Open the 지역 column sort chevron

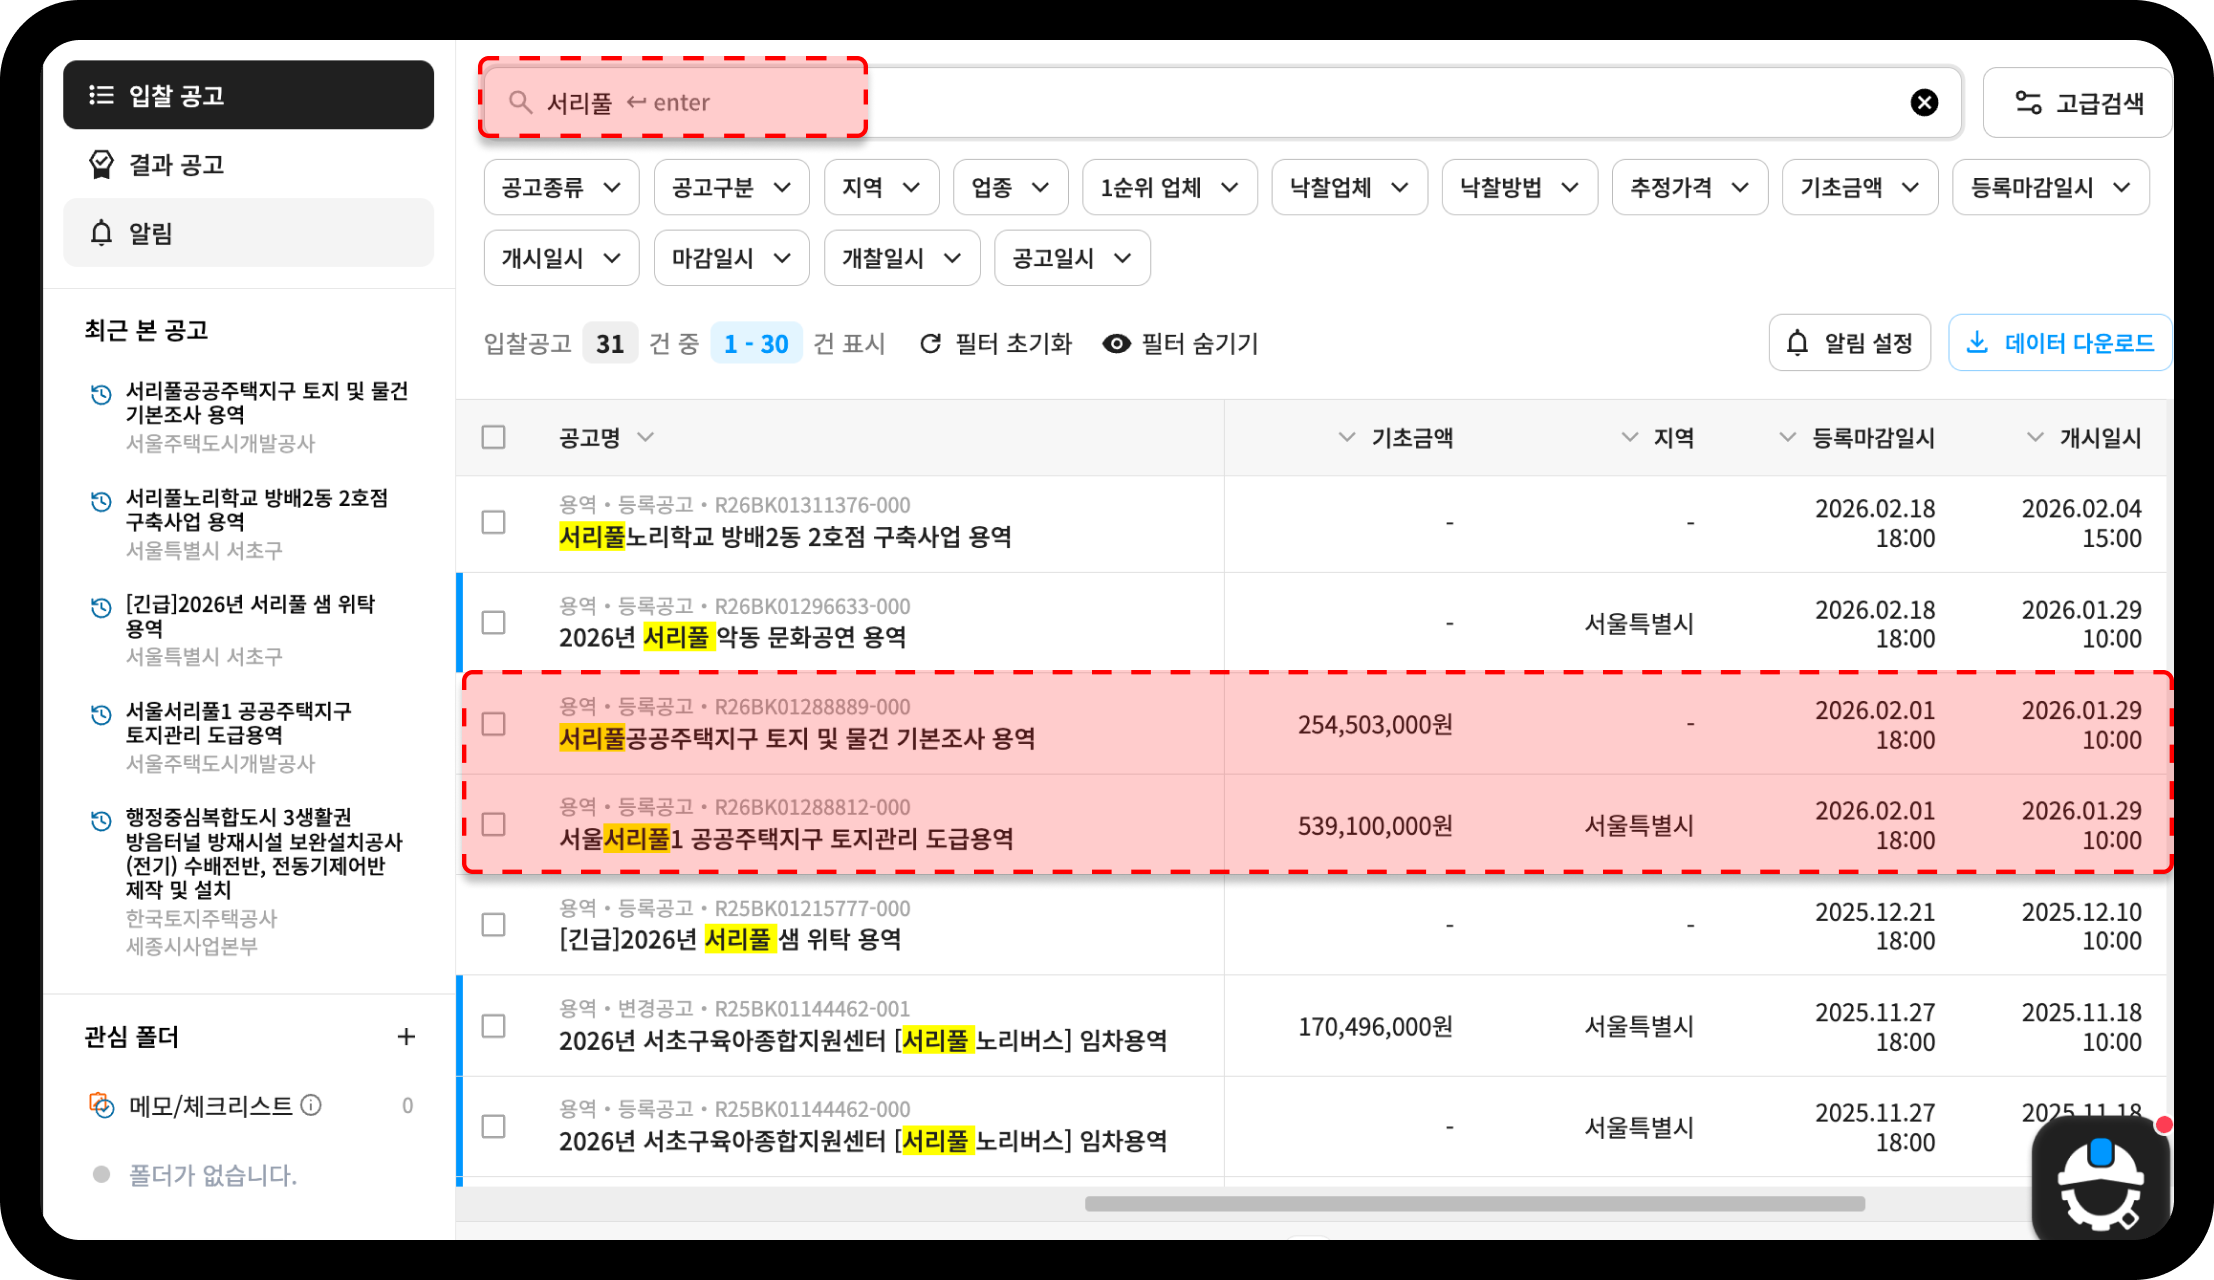pyautogui.click(x=1629, y=437)
